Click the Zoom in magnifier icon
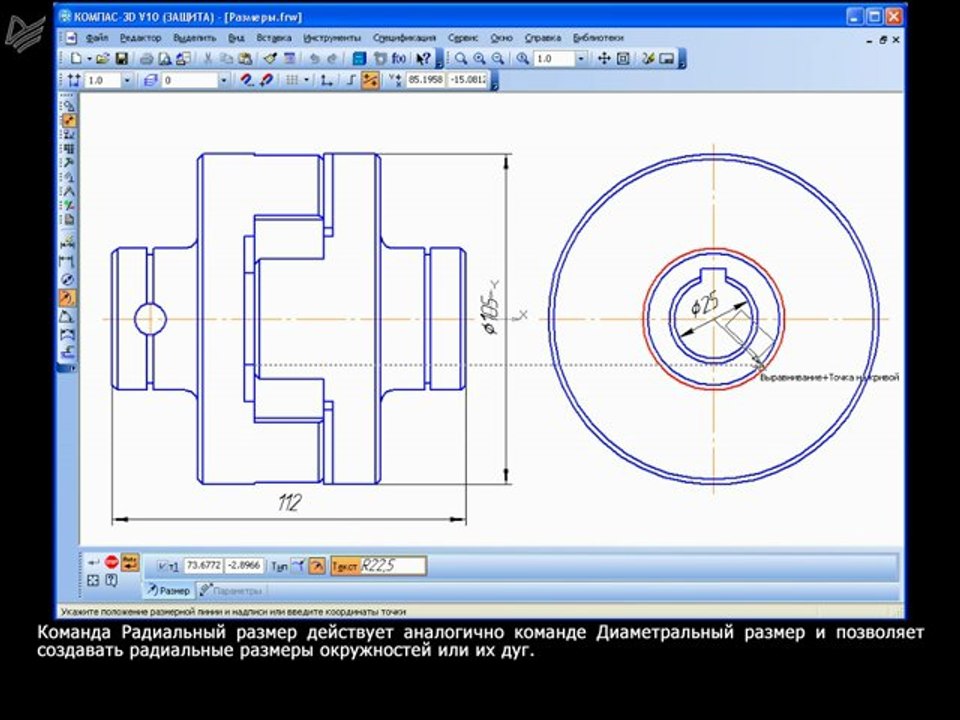 click(x=479, y=59)
